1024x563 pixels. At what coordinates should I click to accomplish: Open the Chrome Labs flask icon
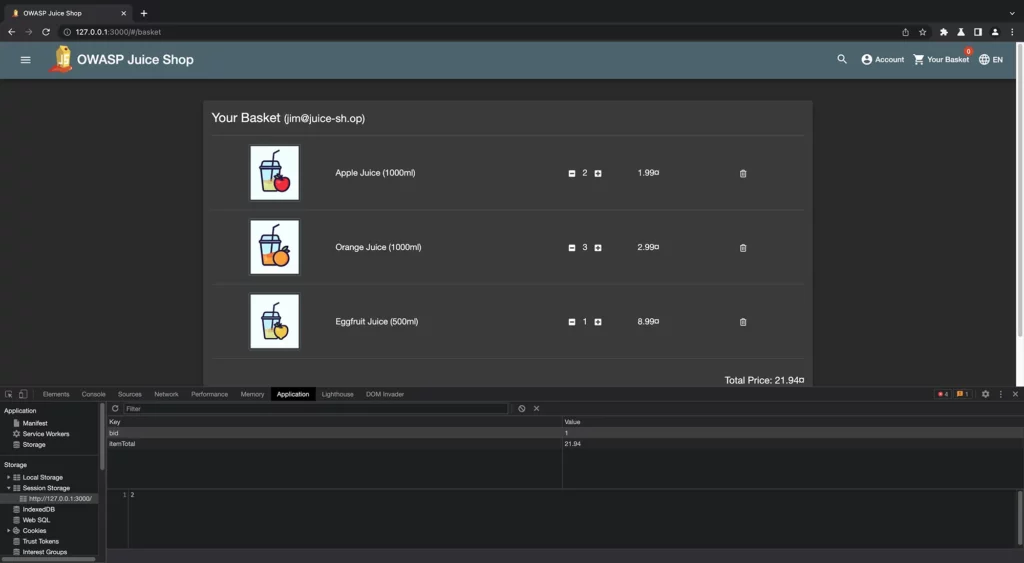[x=961, y=32]
